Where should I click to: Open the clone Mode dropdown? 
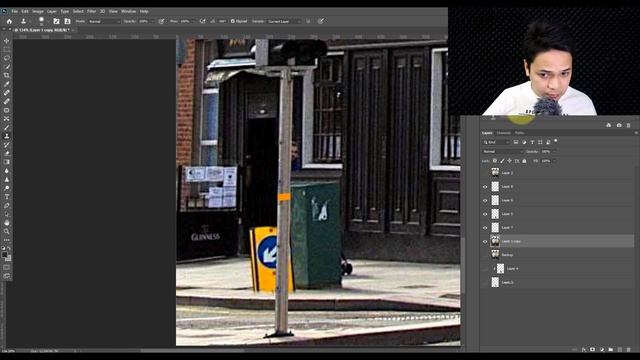pos(104,21)
